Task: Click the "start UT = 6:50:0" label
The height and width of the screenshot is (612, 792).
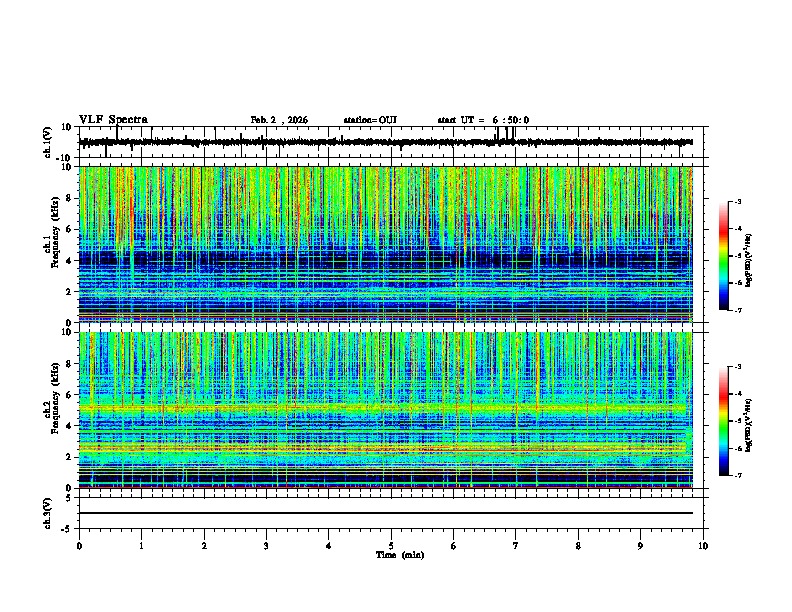Action: tap(483, 120)
